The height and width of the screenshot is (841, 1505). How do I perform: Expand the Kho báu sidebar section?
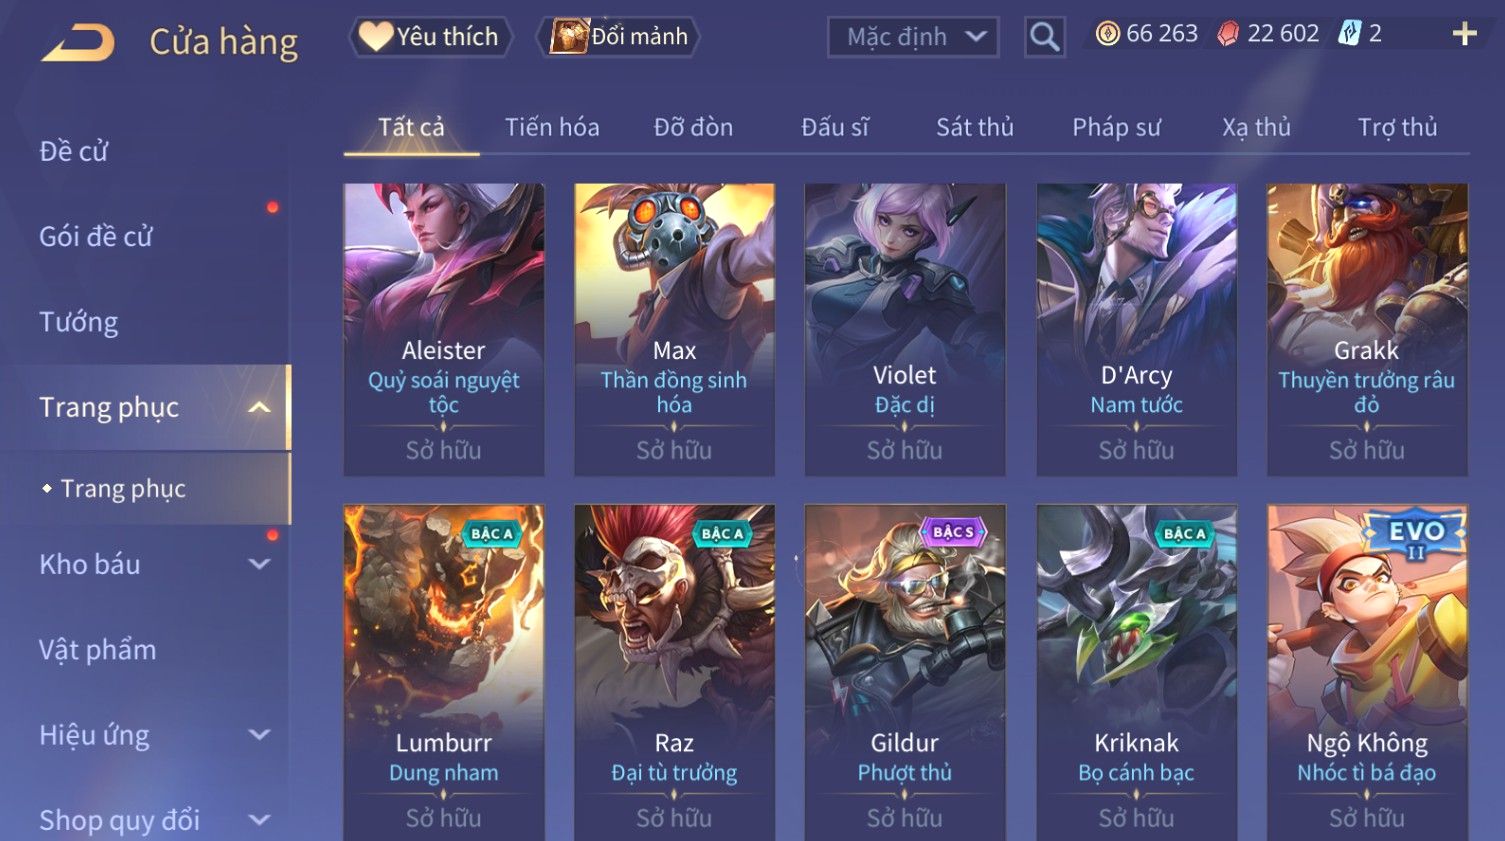click(x=259, y=564)
